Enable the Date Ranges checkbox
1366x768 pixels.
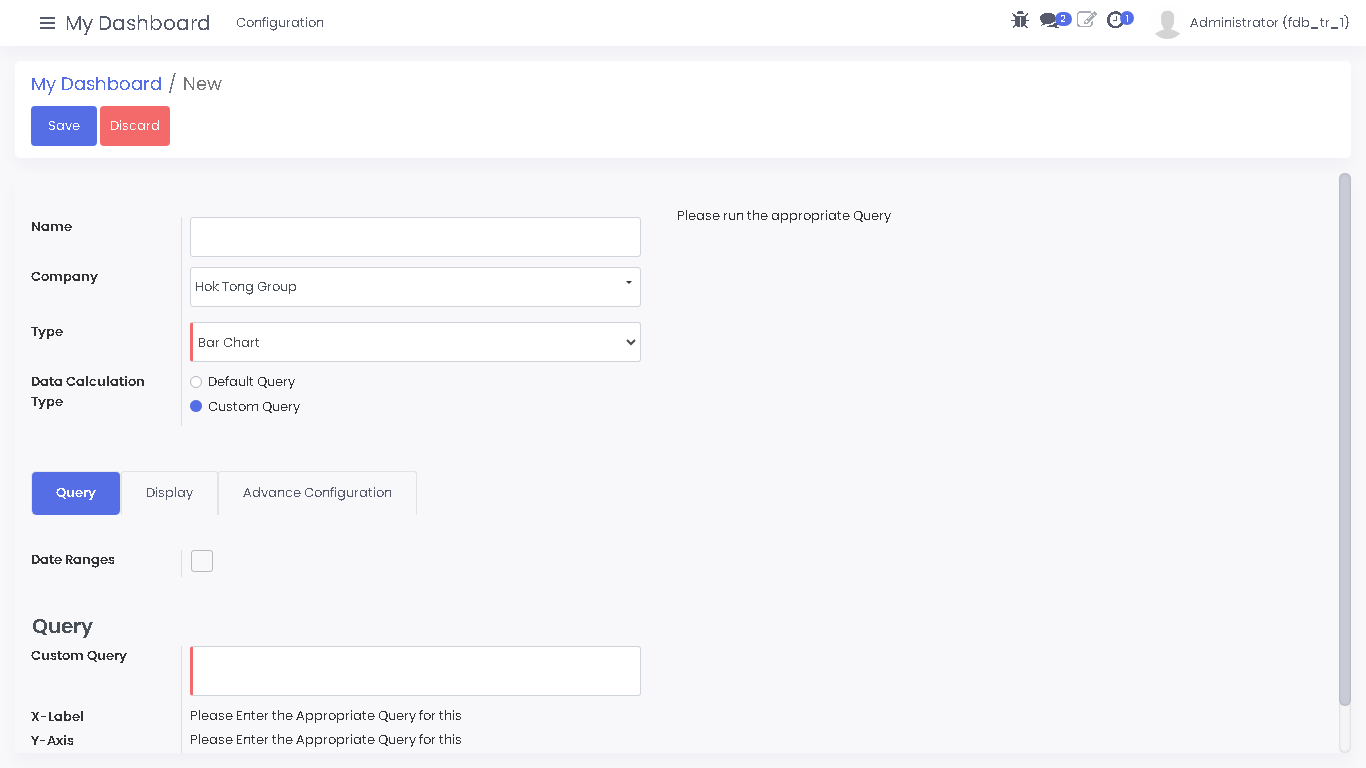[x=202, y=561]
